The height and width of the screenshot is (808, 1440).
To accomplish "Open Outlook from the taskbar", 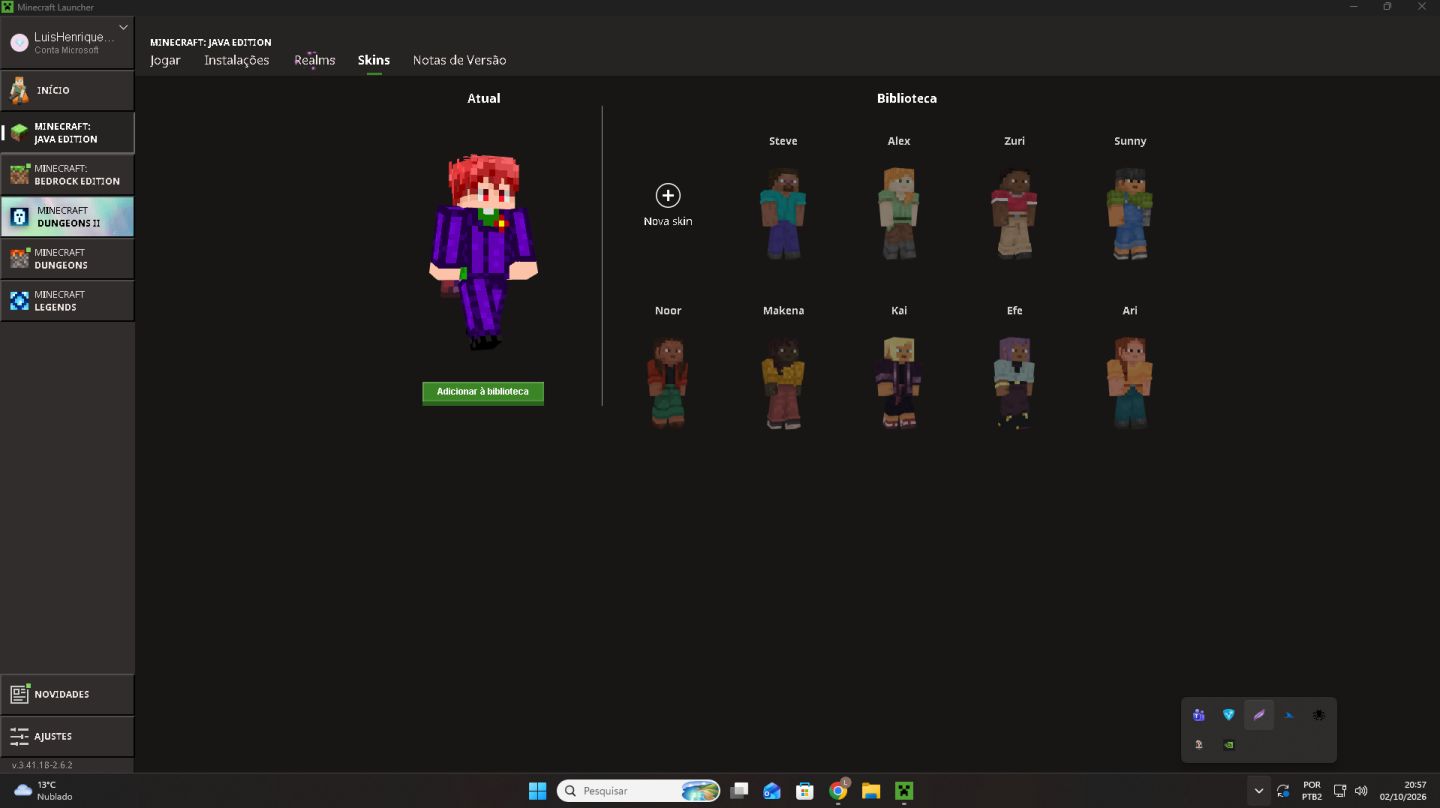I will click(x=772, y=791).
